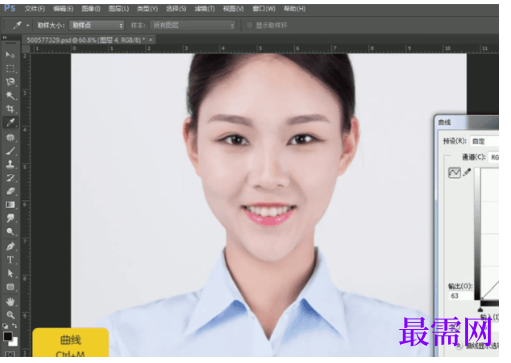The height and width of the screenshot is (363, 511).
Task: Select the Crop tool
Action: (x=10, y=109)
